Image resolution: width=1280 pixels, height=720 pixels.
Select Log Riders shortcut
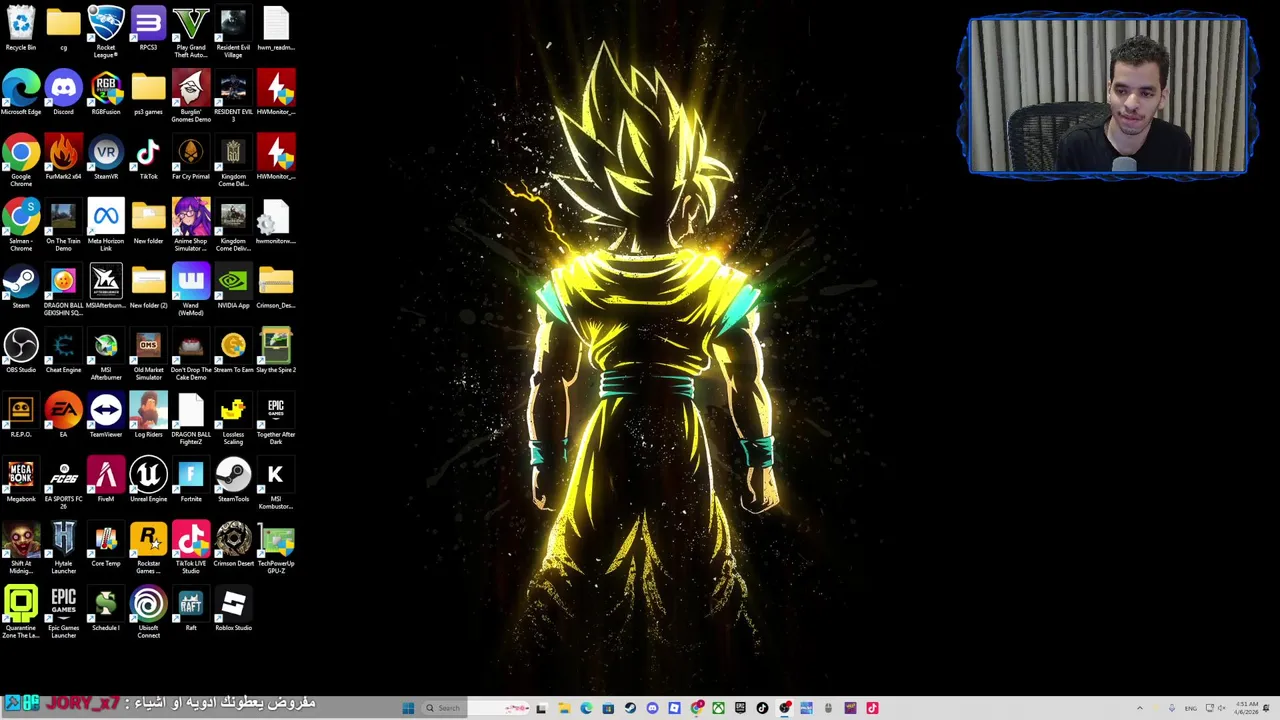(148, 416)
